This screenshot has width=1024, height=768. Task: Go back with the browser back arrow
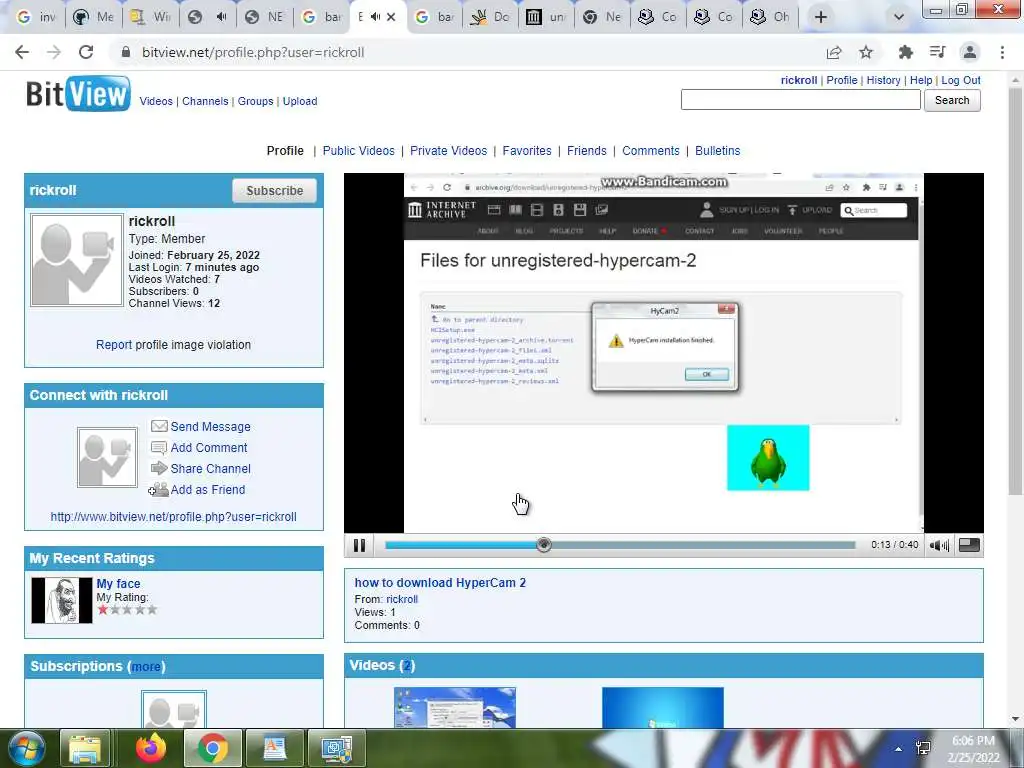[22, 52]
